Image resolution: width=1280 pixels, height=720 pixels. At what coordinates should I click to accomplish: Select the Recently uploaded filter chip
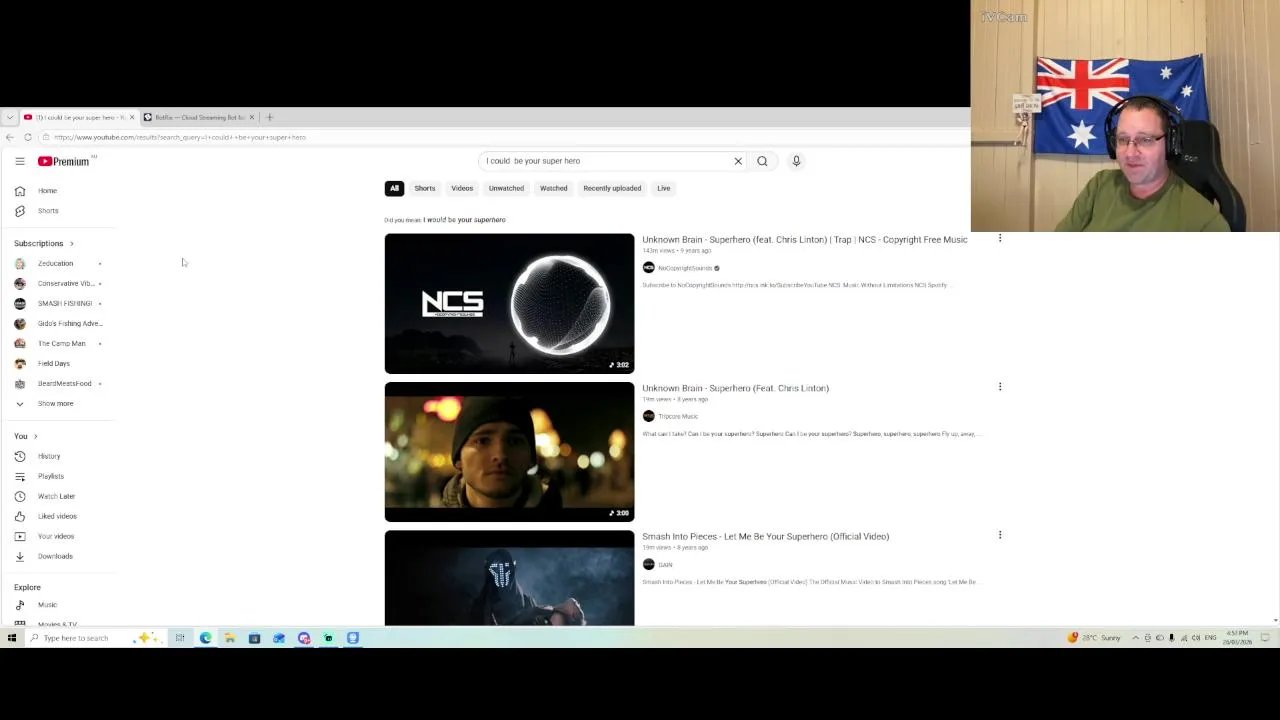(x=612, y=188)
